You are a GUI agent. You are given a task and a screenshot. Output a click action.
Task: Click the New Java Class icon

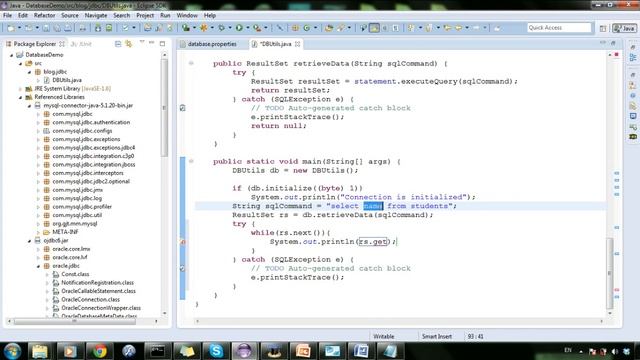pos(307,28)
